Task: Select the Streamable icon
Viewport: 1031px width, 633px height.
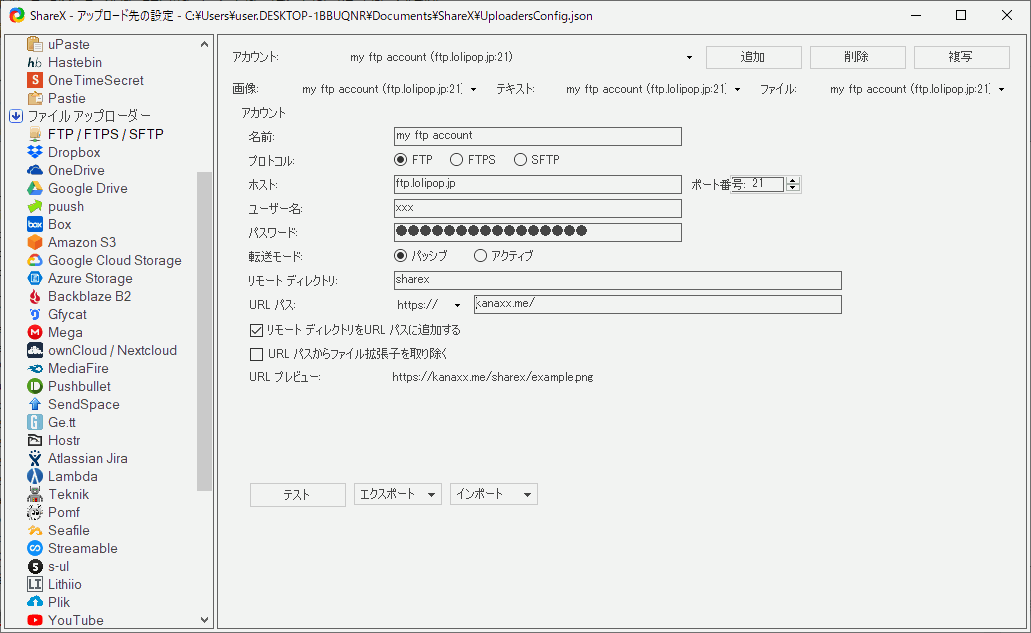Action: 35,548
